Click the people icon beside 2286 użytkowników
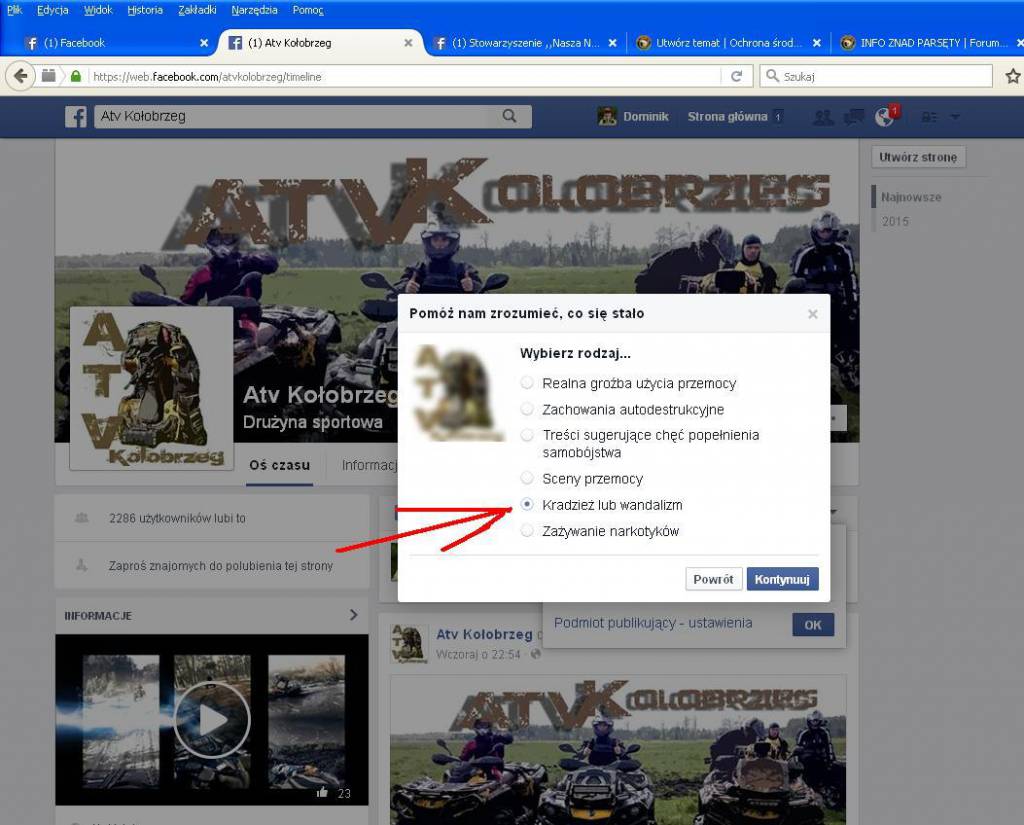The width and height of the screenshot is (1024, 825). tap(82, 518)
